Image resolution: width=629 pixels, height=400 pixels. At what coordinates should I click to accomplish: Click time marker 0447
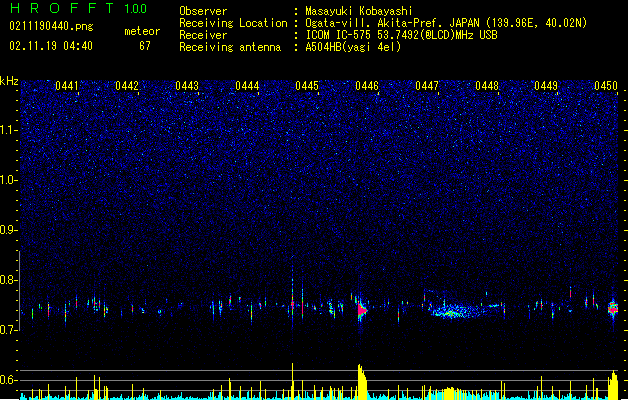tap(427, 86)
